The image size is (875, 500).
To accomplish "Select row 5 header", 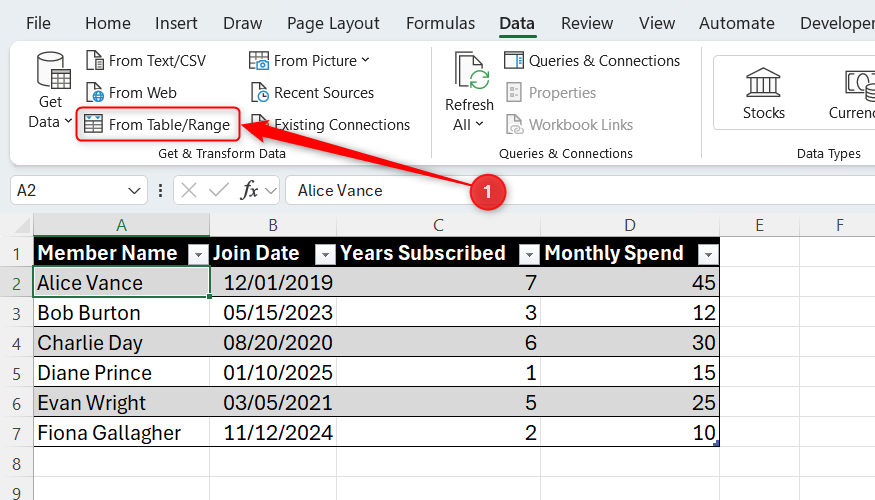I will 16,373.
